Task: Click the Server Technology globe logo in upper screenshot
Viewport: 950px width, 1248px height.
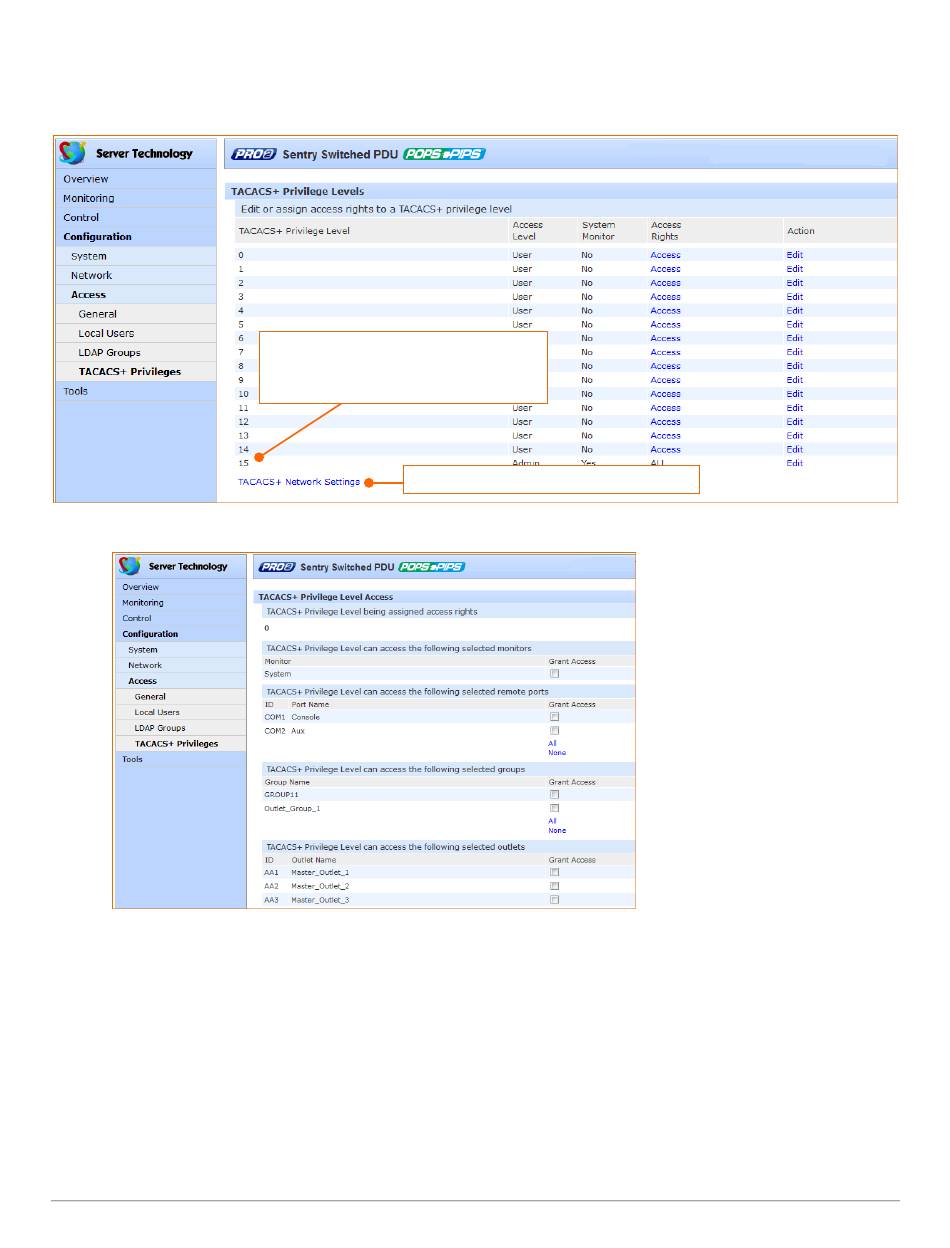Action: point(72,153)
